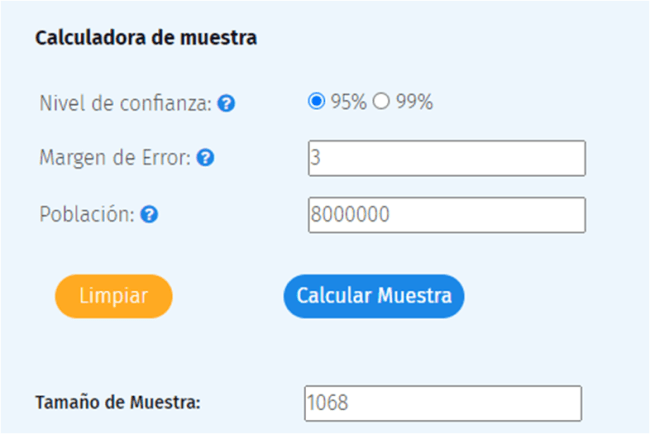This screenshot has height=434, width=650.
Task: Click the Tamaño de Muestra result field
Action: 441,403
